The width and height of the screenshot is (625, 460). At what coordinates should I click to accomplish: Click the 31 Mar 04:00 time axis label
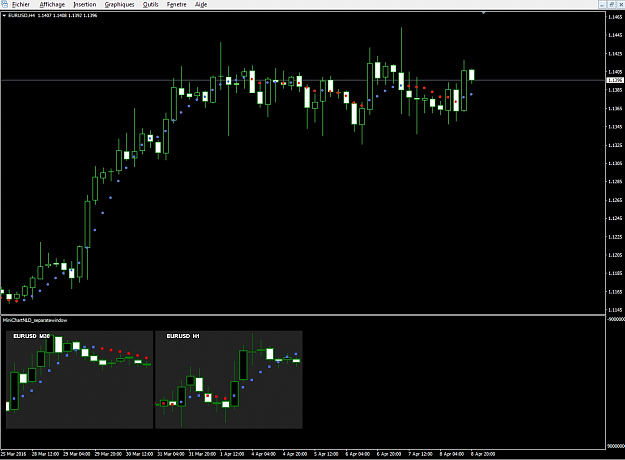(x=171, y=454)
